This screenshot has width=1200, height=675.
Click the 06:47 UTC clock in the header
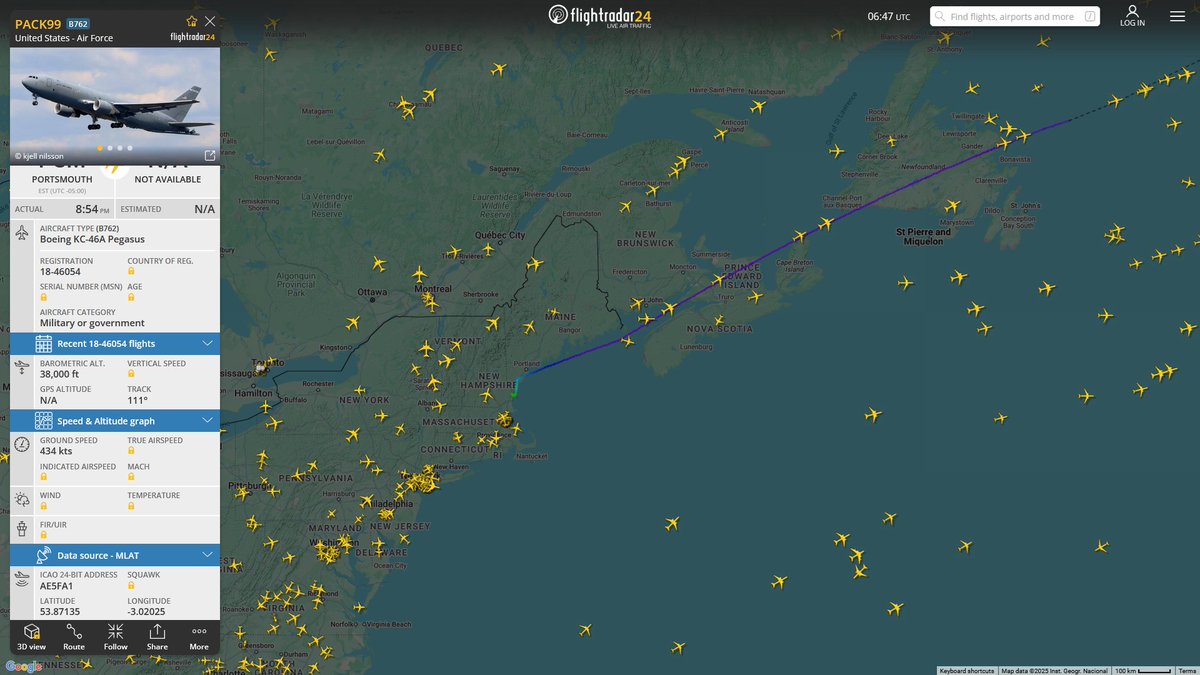click(x=888, y=16)
